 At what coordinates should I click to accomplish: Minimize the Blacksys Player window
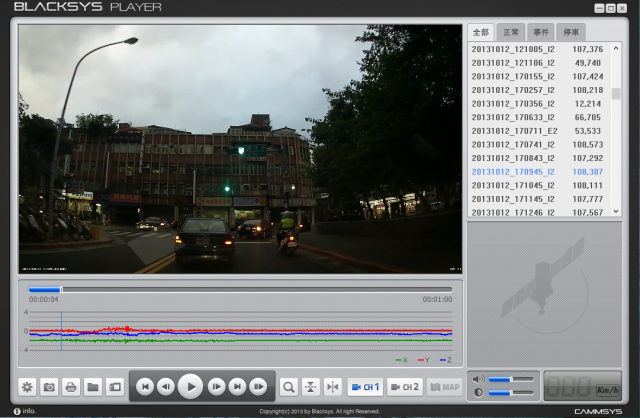click(599, 8)
